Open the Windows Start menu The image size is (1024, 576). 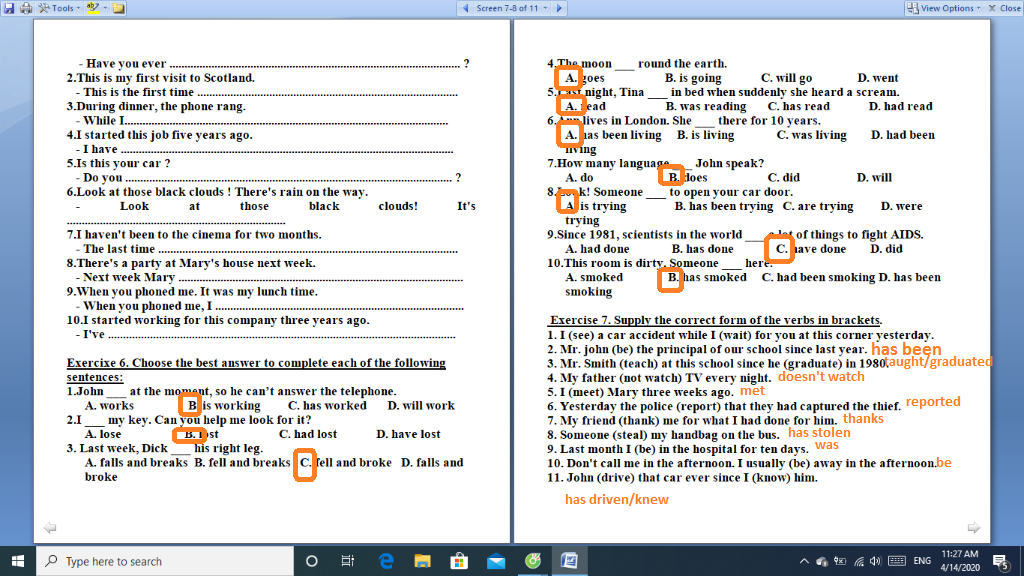click(18, 561)
